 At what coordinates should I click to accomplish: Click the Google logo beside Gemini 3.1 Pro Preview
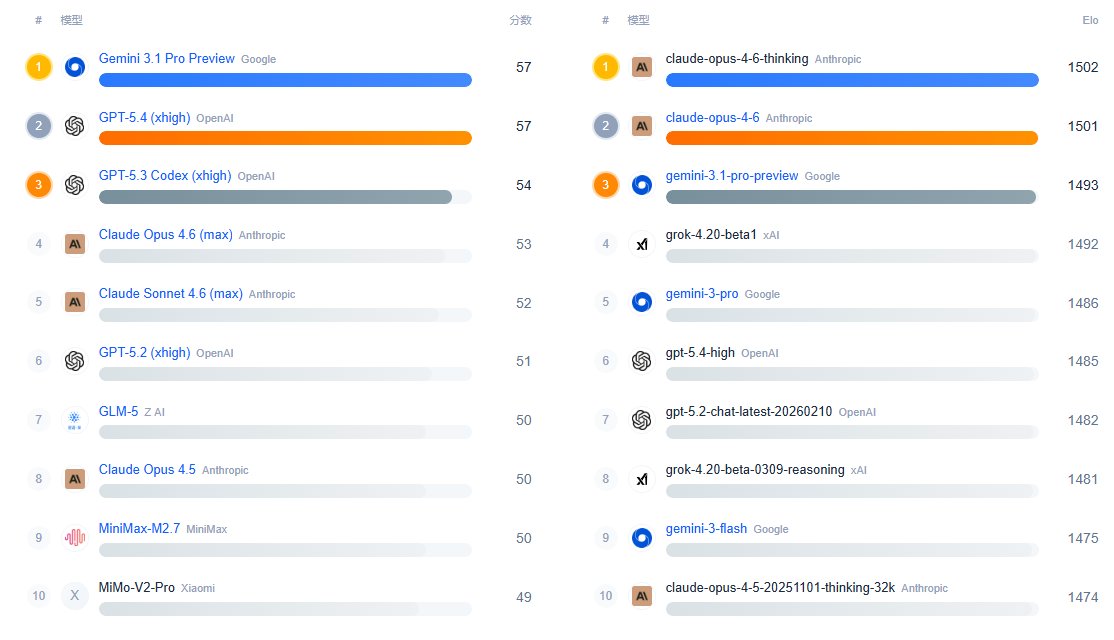coord(74,67)
